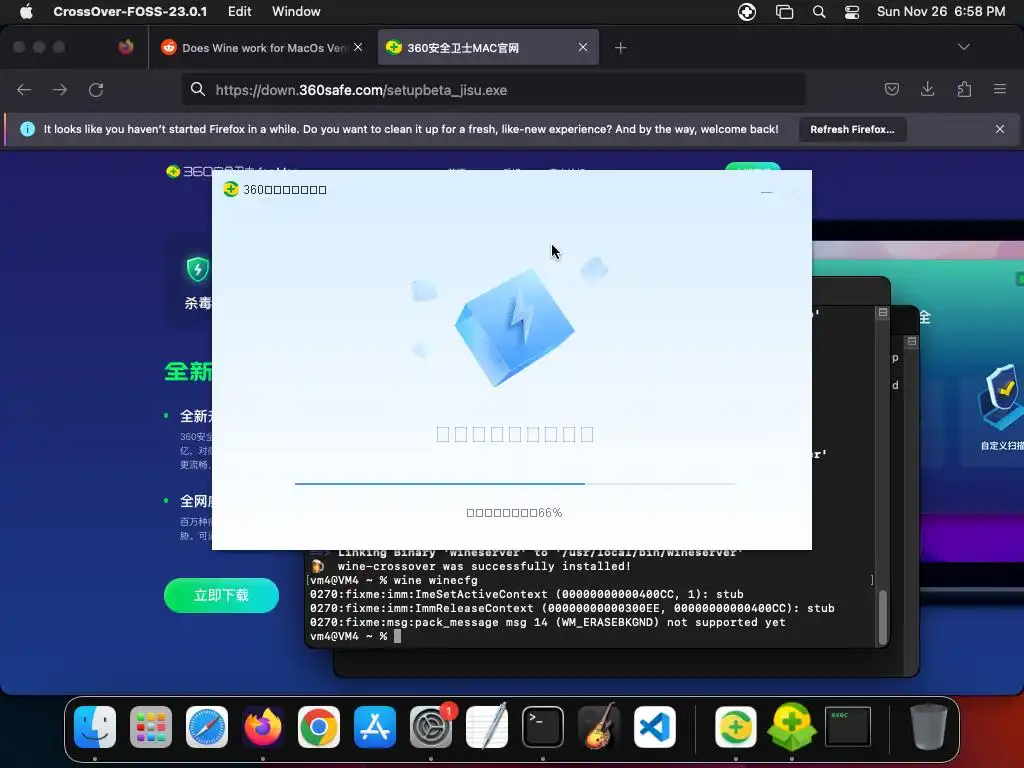
Task: Open GarageBand from the Dock
Action: tap(599, 726)
